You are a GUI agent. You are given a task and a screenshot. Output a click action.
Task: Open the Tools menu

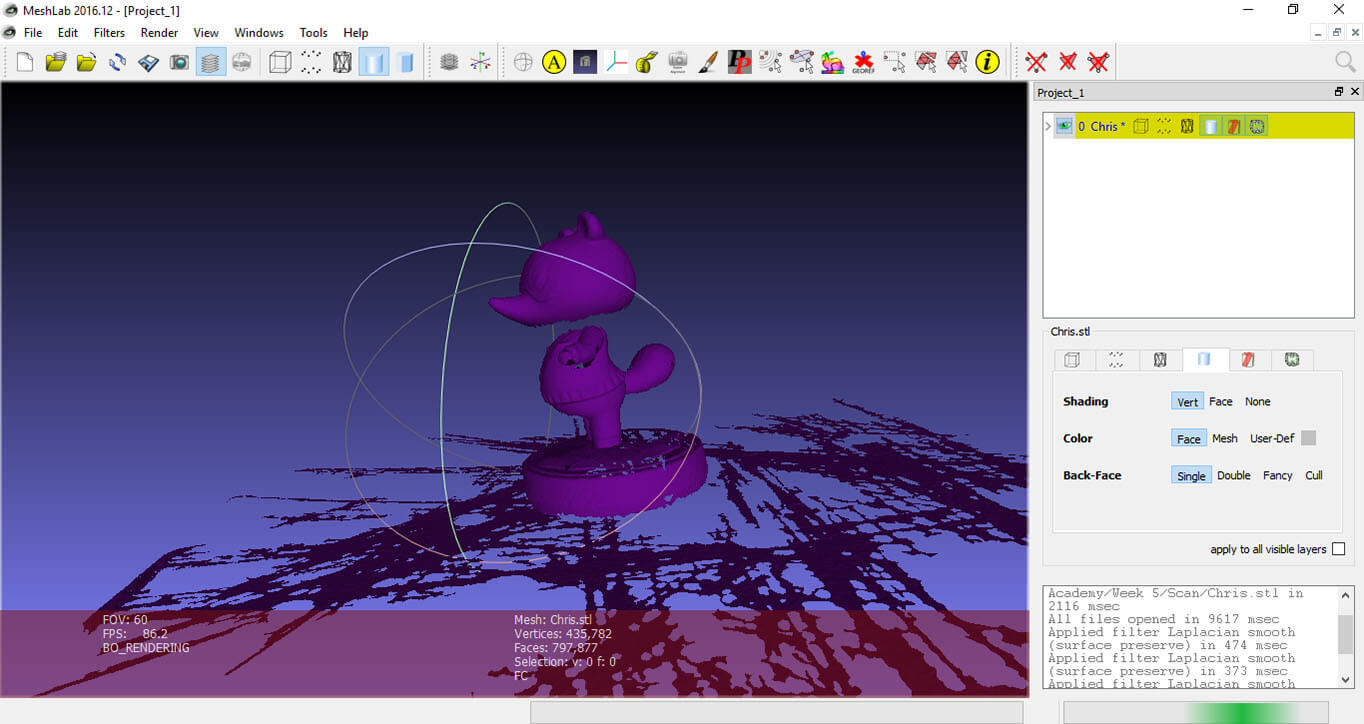(314, 33)
